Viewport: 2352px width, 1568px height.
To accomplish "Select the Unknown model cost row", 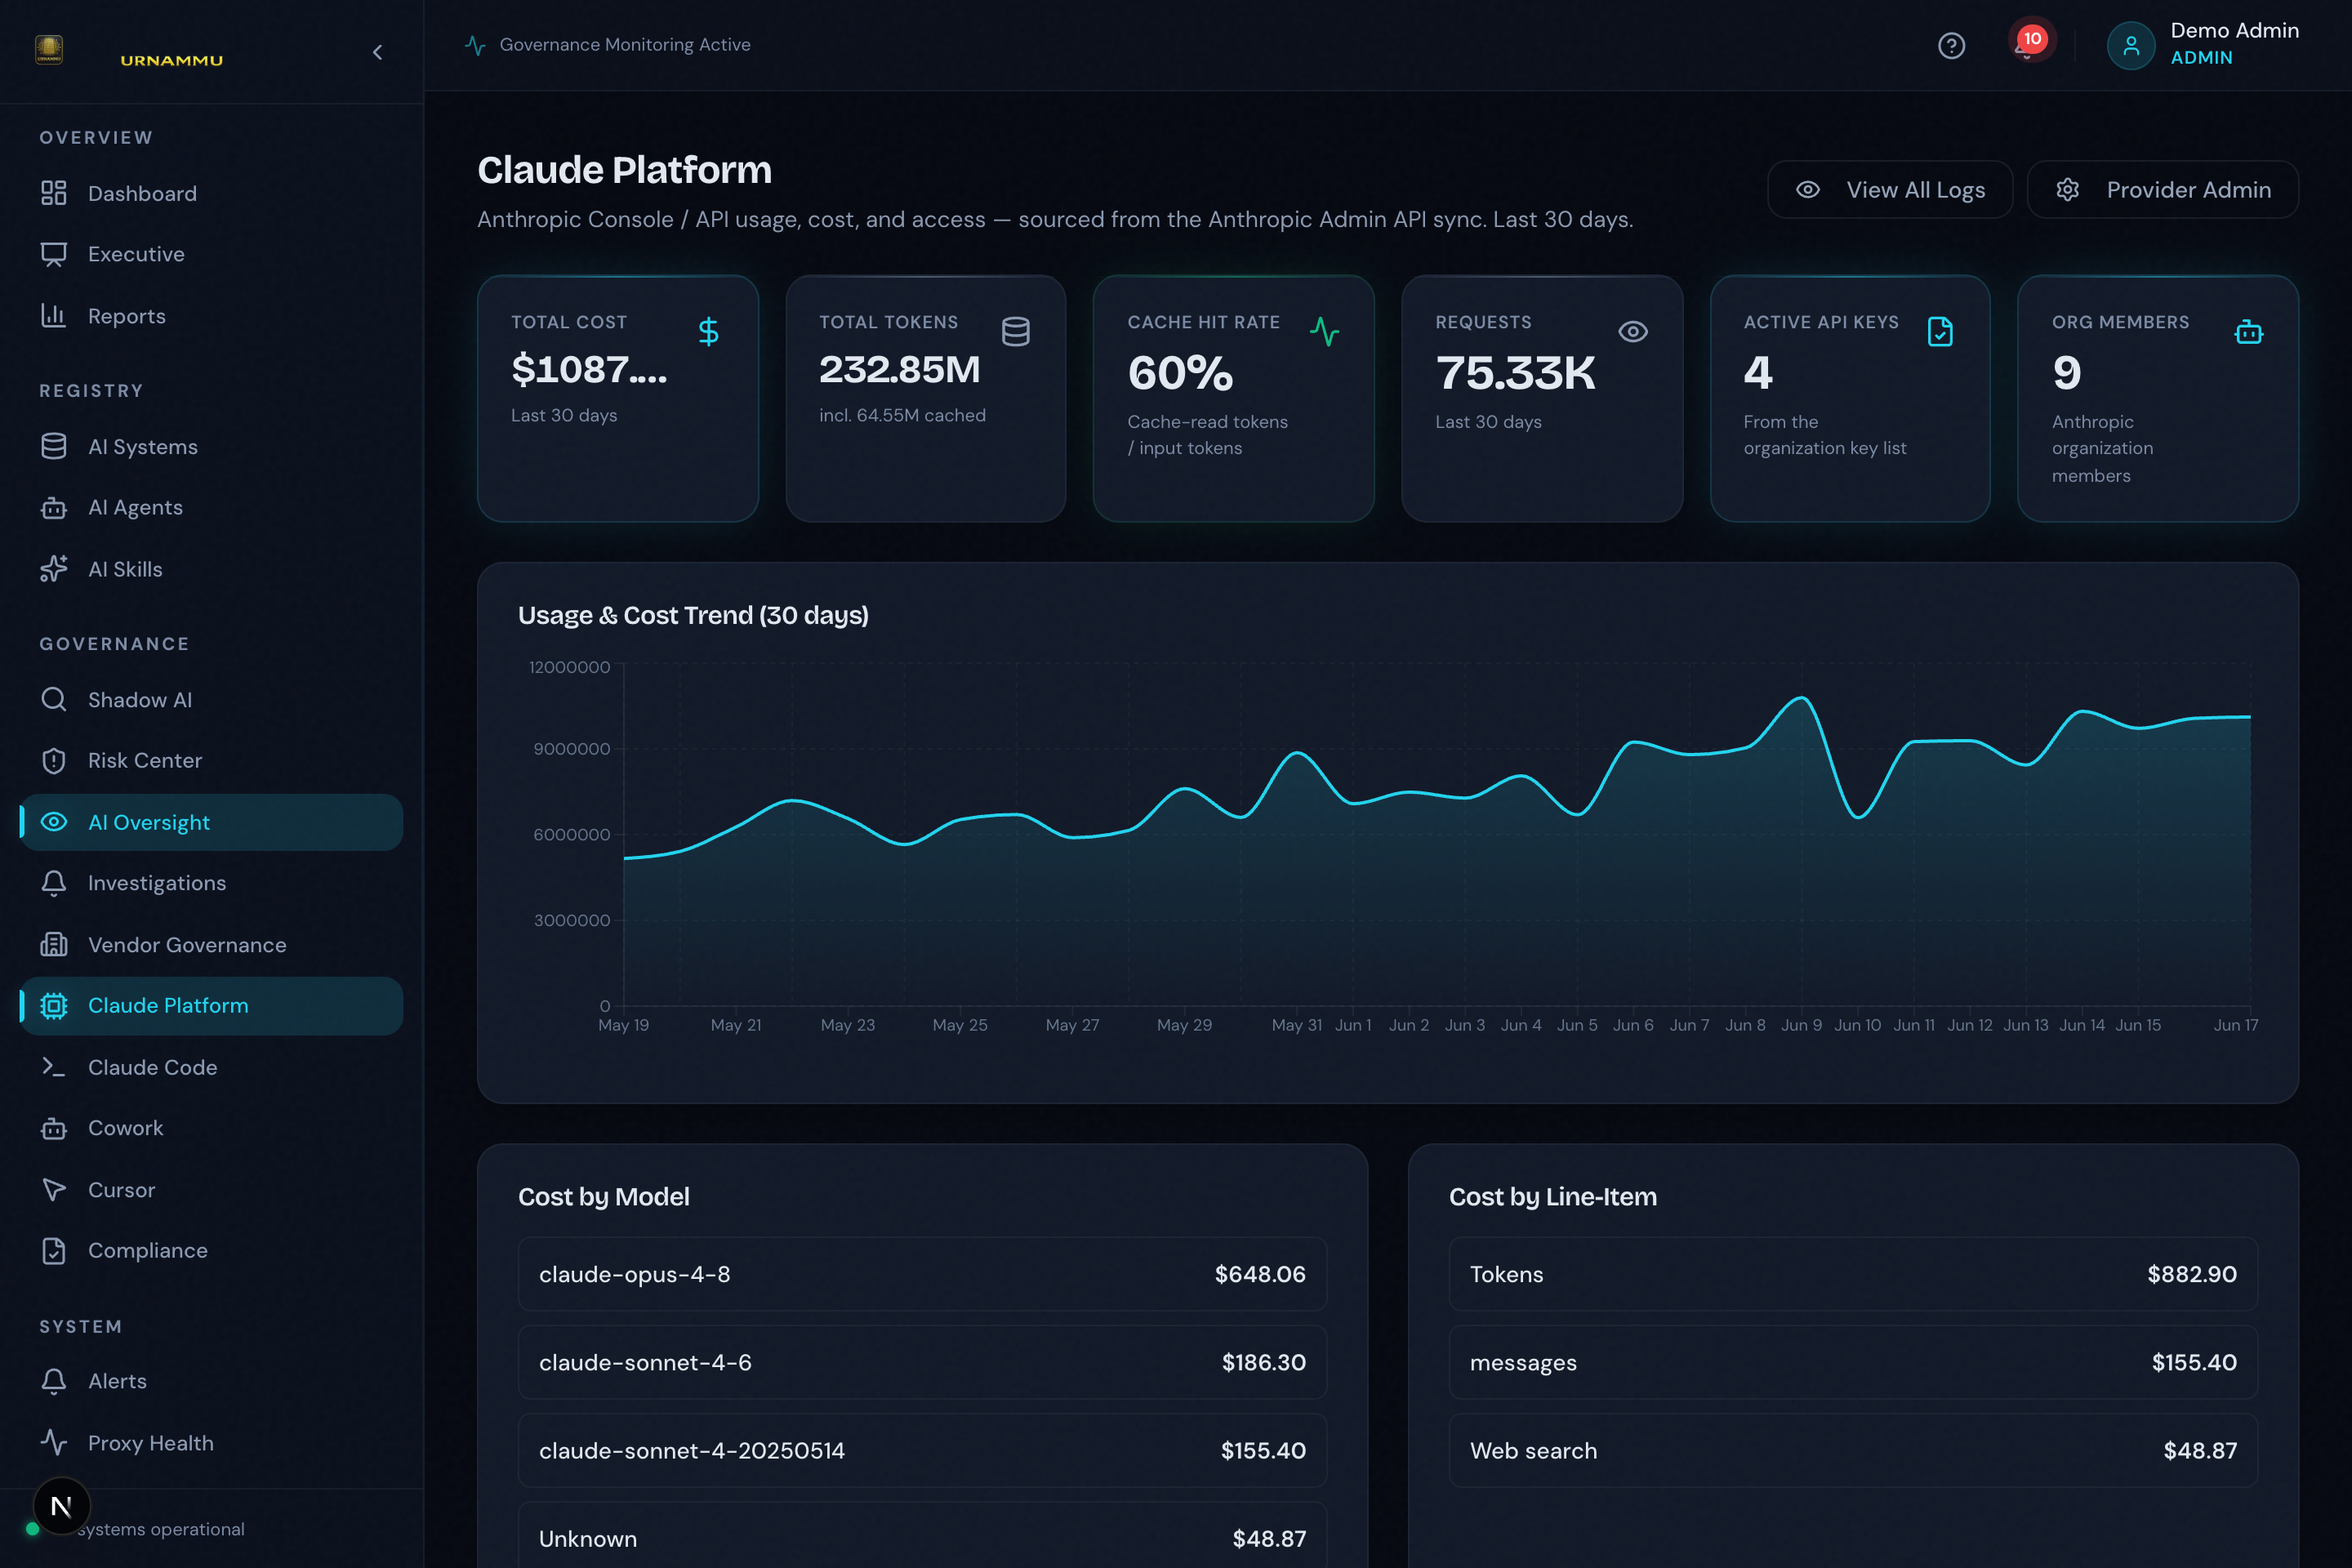I will click(x=922, y=1535).
